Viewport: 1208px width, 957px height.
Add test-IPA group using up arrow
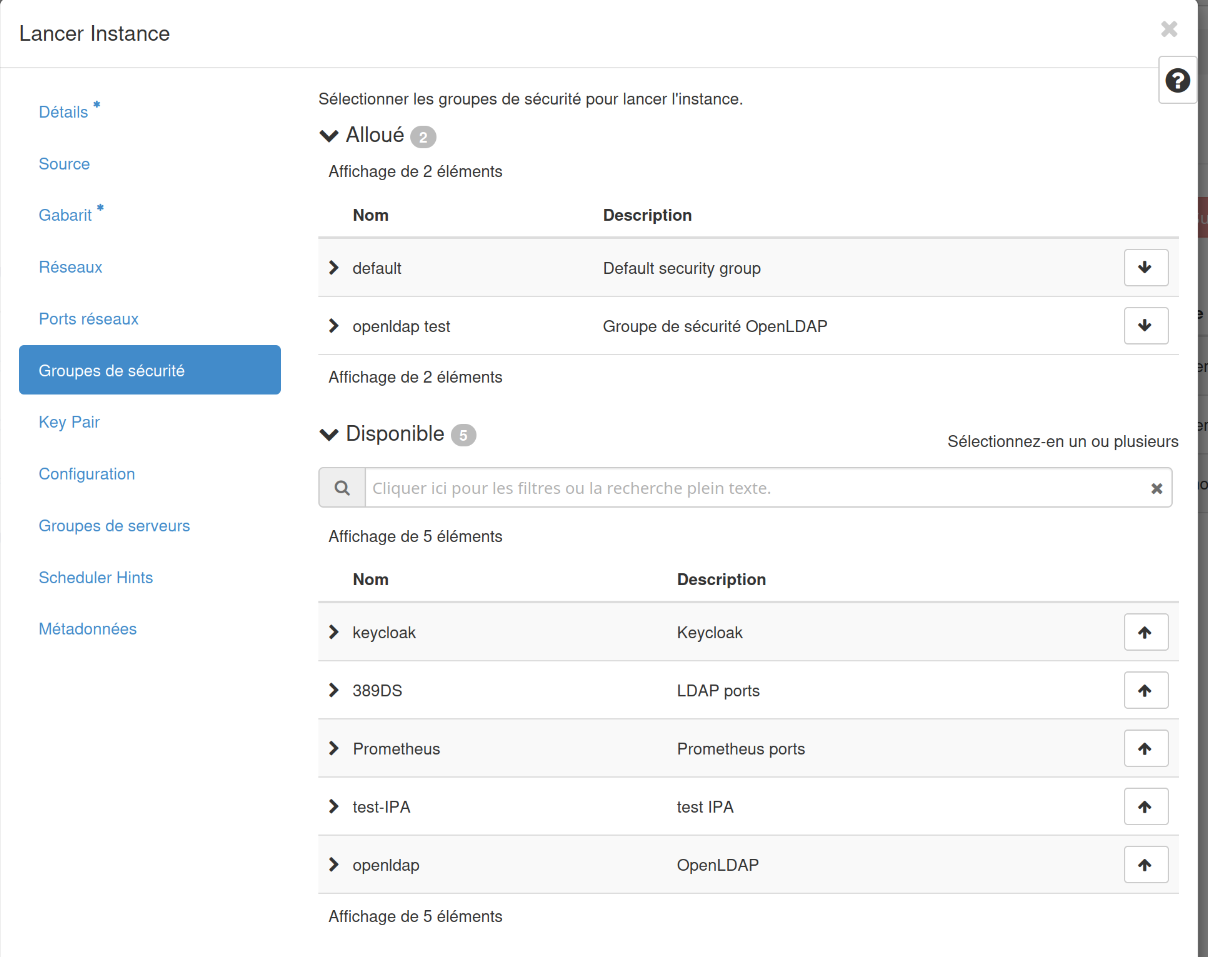pyautogui.click(x=1146, y=806)
